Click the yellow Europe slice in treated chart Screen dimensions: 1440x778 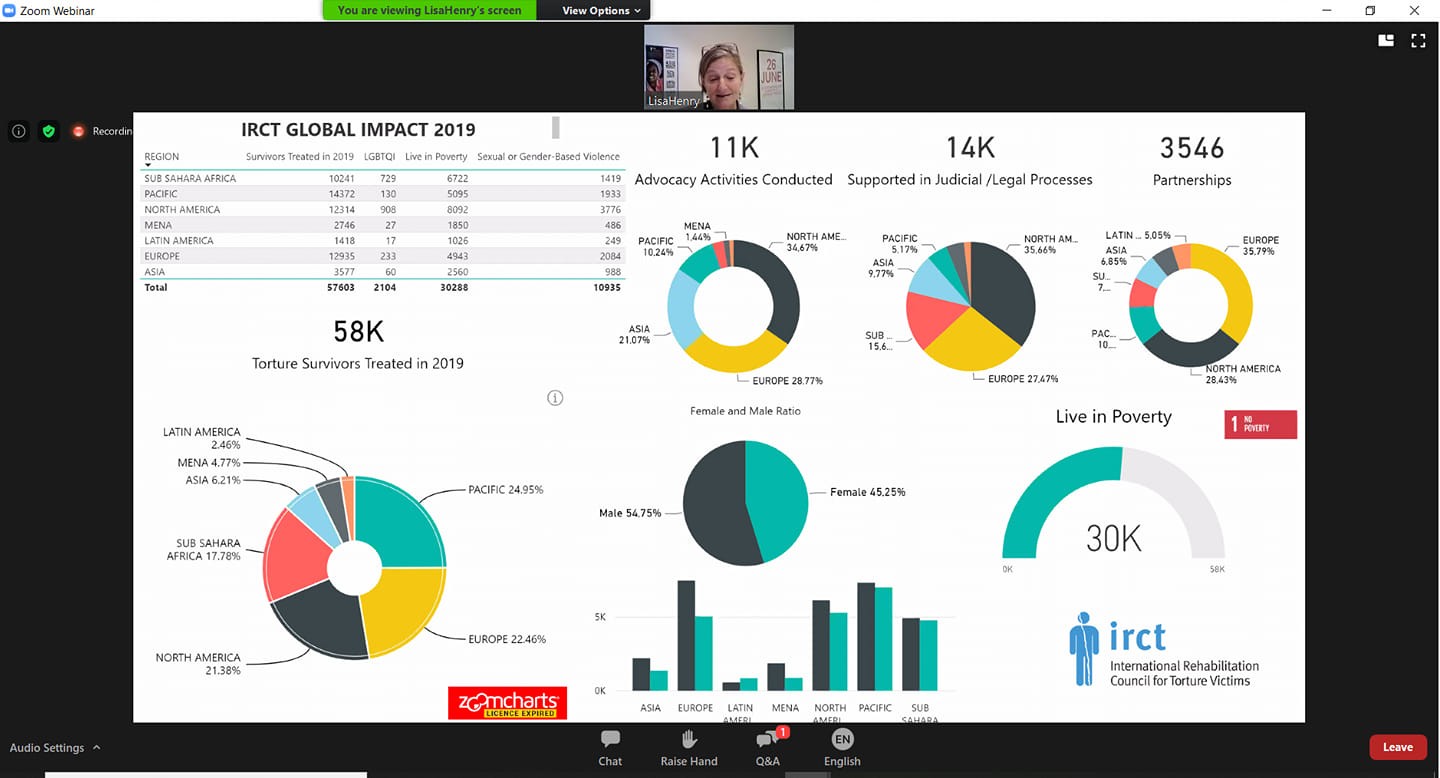point(403,611)
